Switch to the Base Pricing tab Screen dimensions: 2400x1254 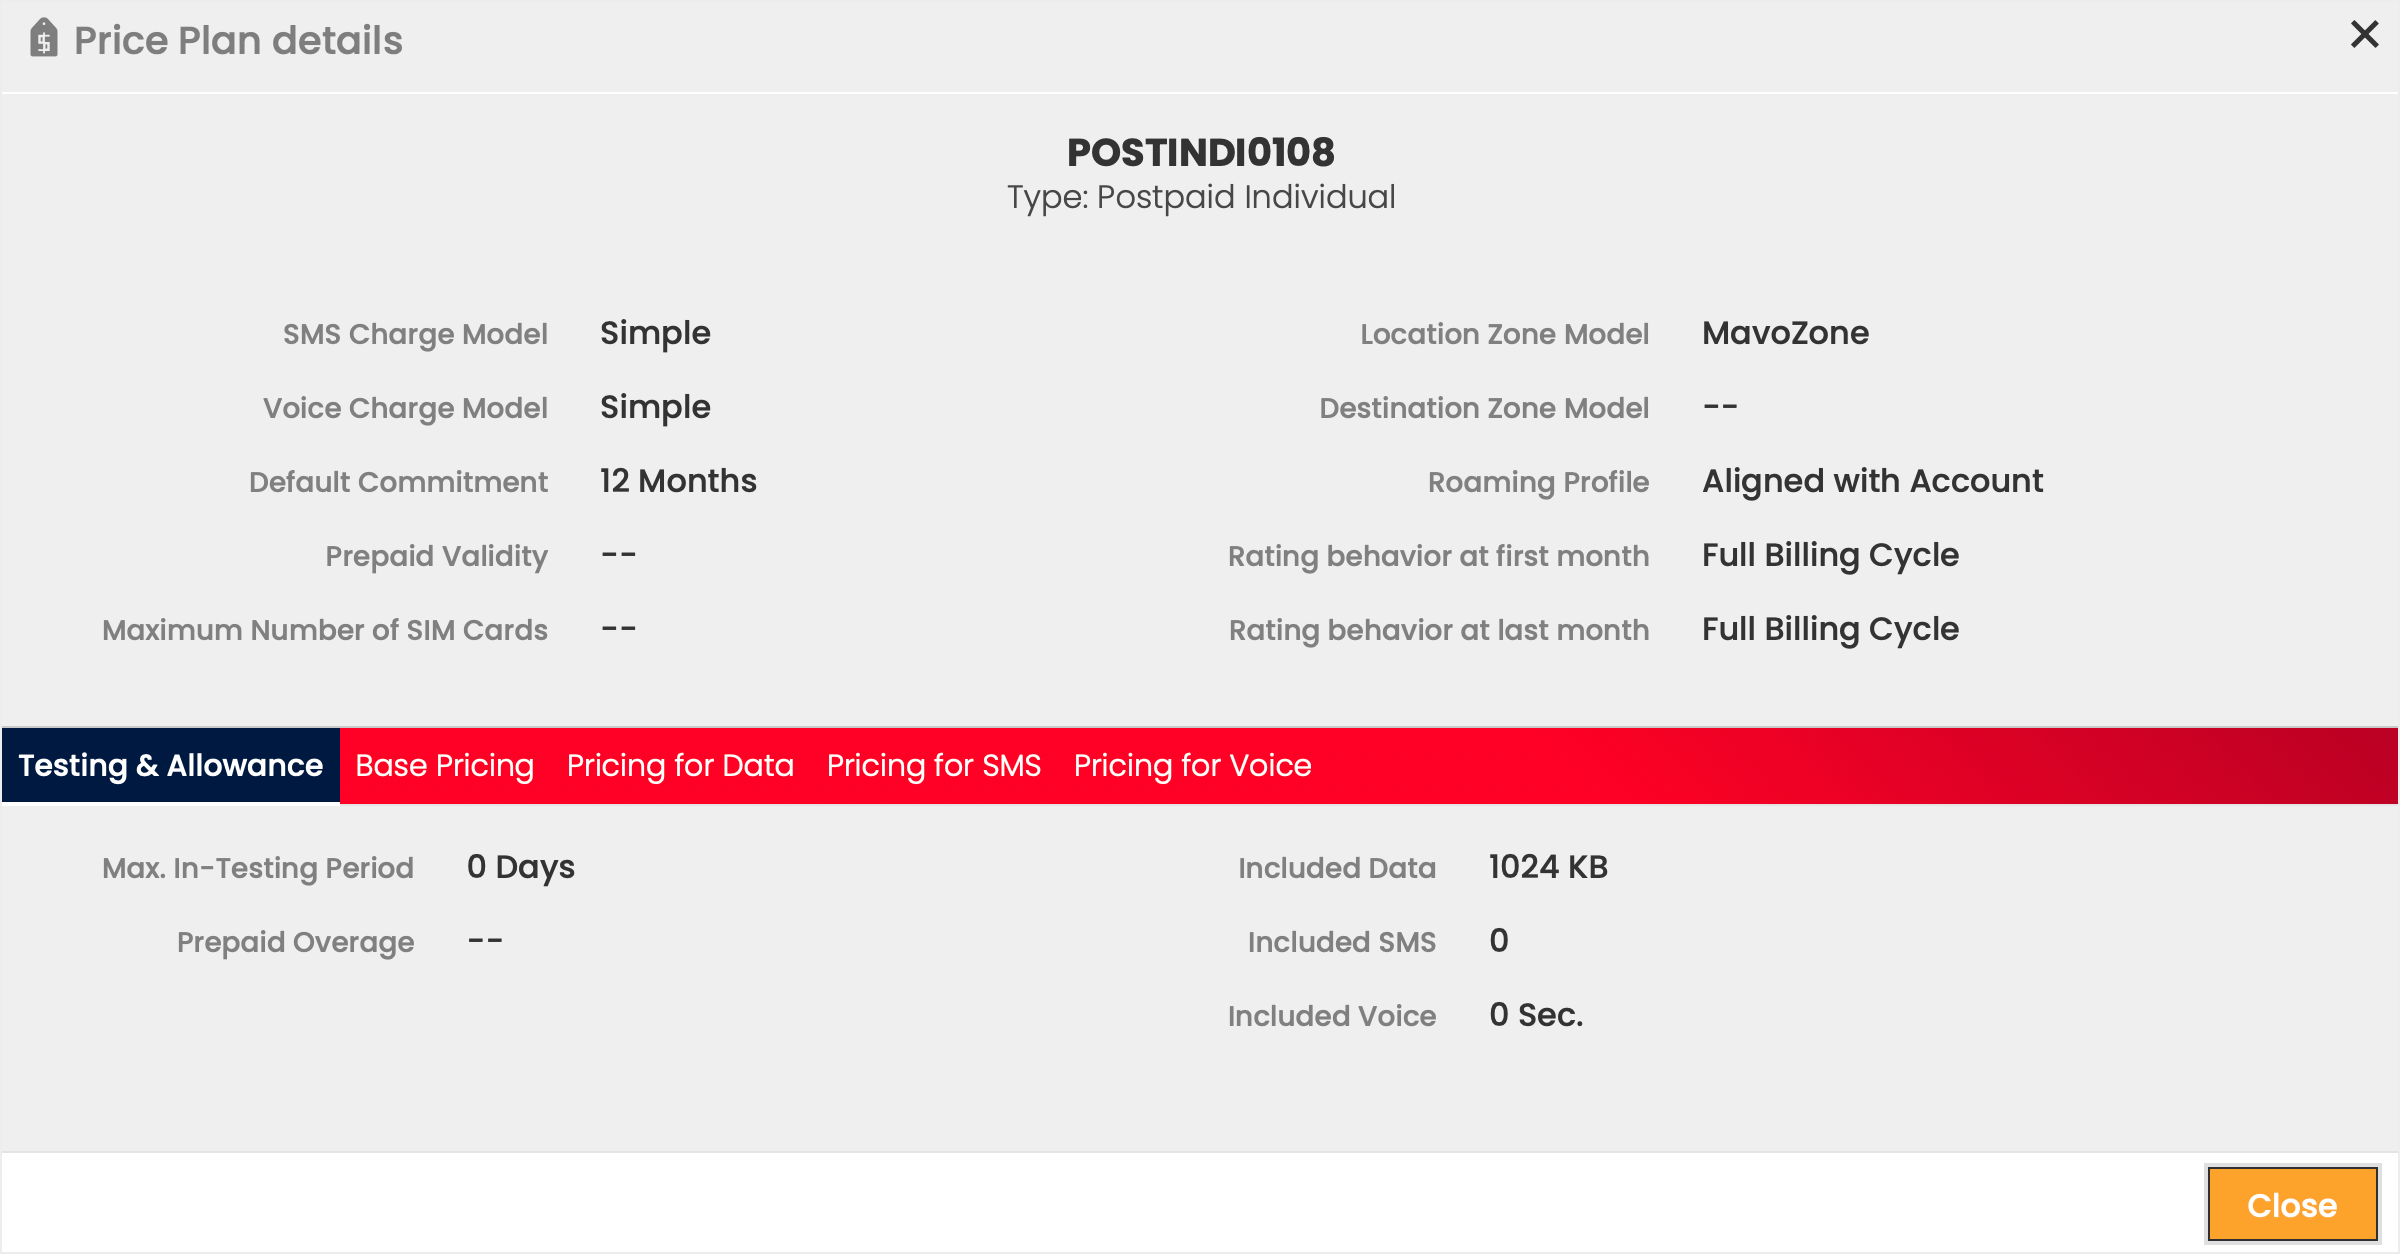pyautogui.click(x=445, y=766)
